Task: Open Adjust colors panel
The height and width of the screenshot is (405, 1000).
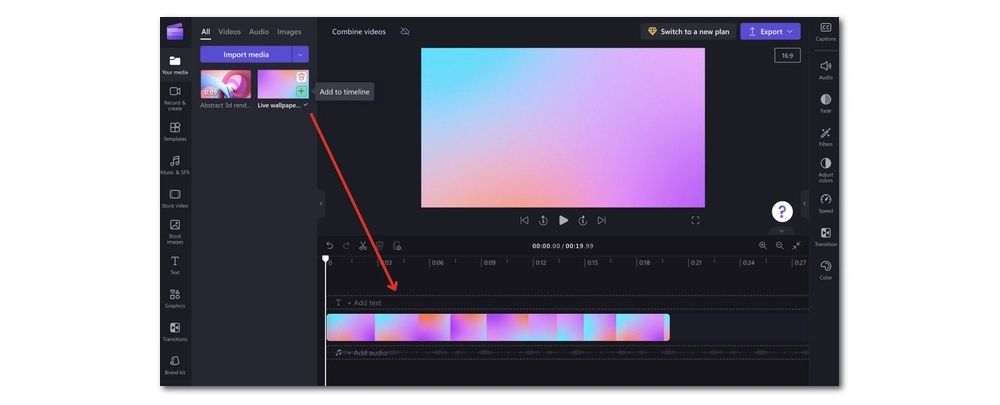Action: 825,170
